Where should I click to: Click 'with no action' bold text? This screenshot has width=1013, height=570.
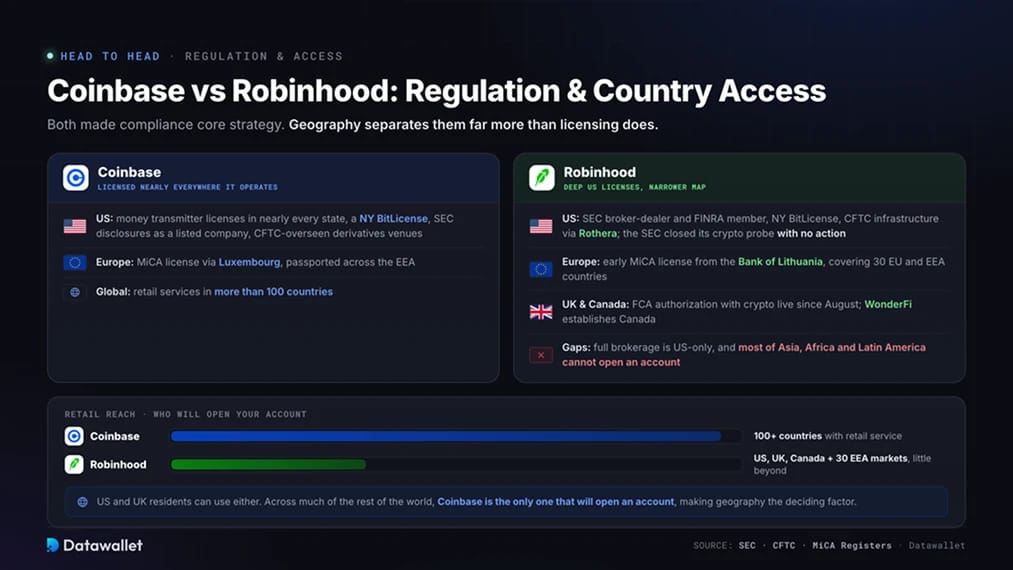[811, 233]
